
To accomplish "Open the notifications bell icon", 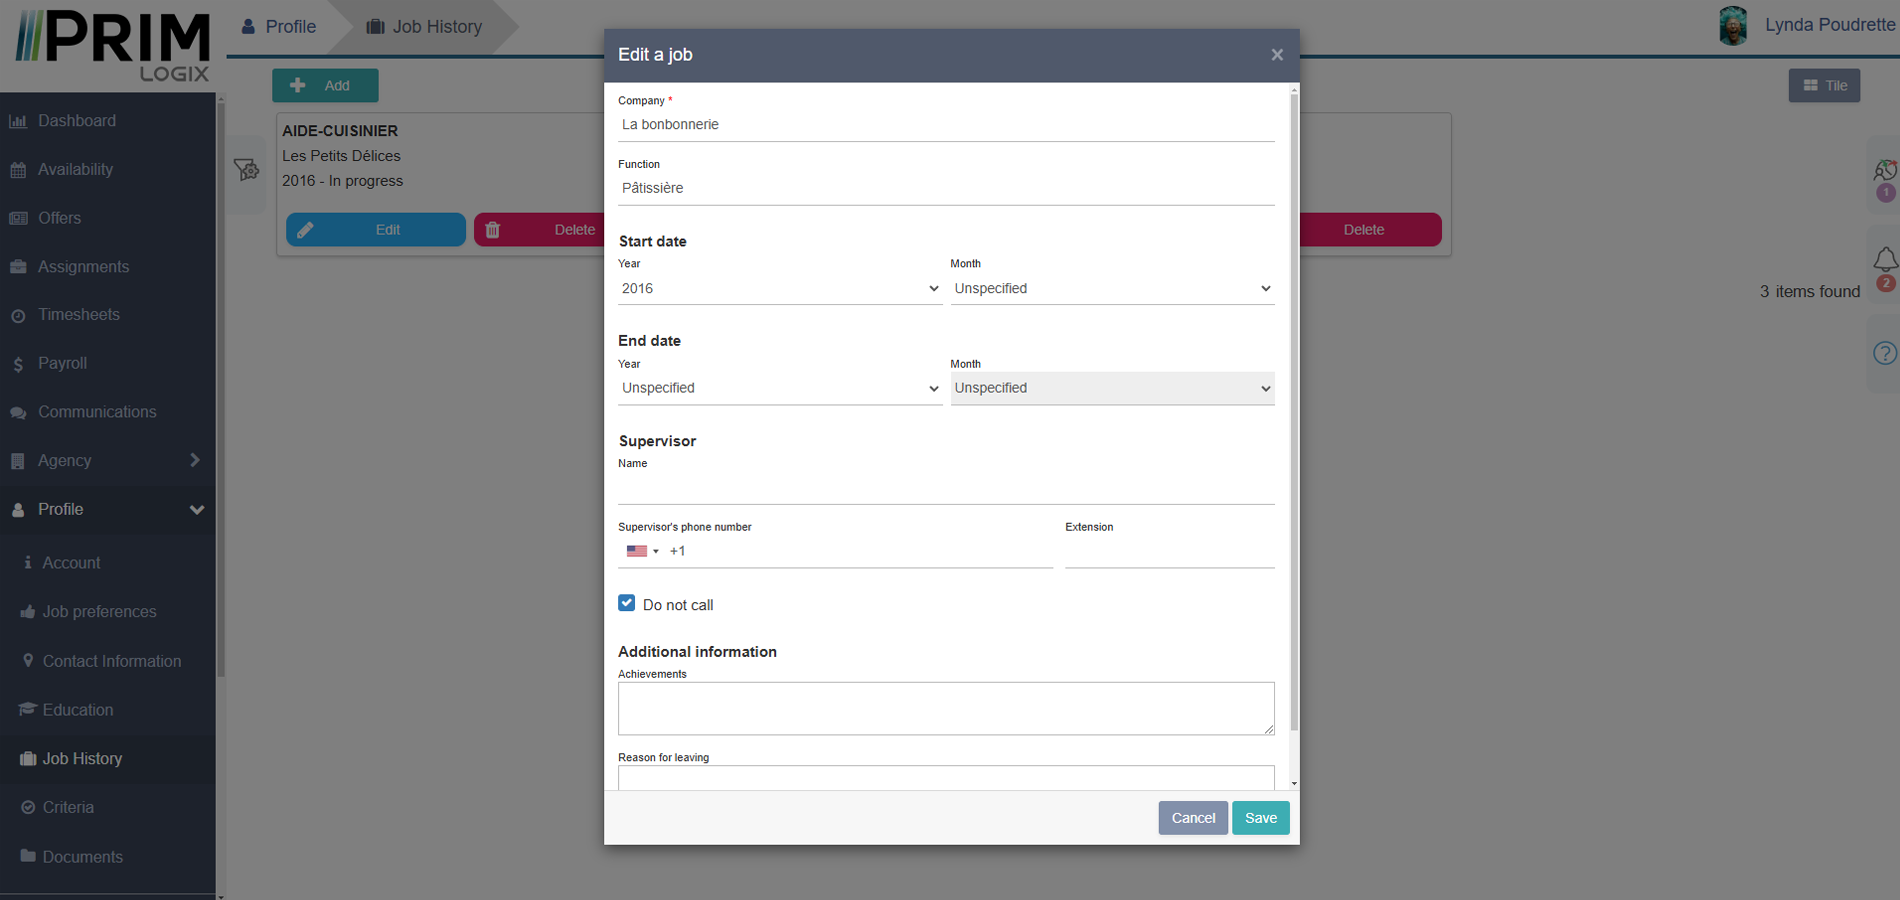I will tap(1884, 260).
